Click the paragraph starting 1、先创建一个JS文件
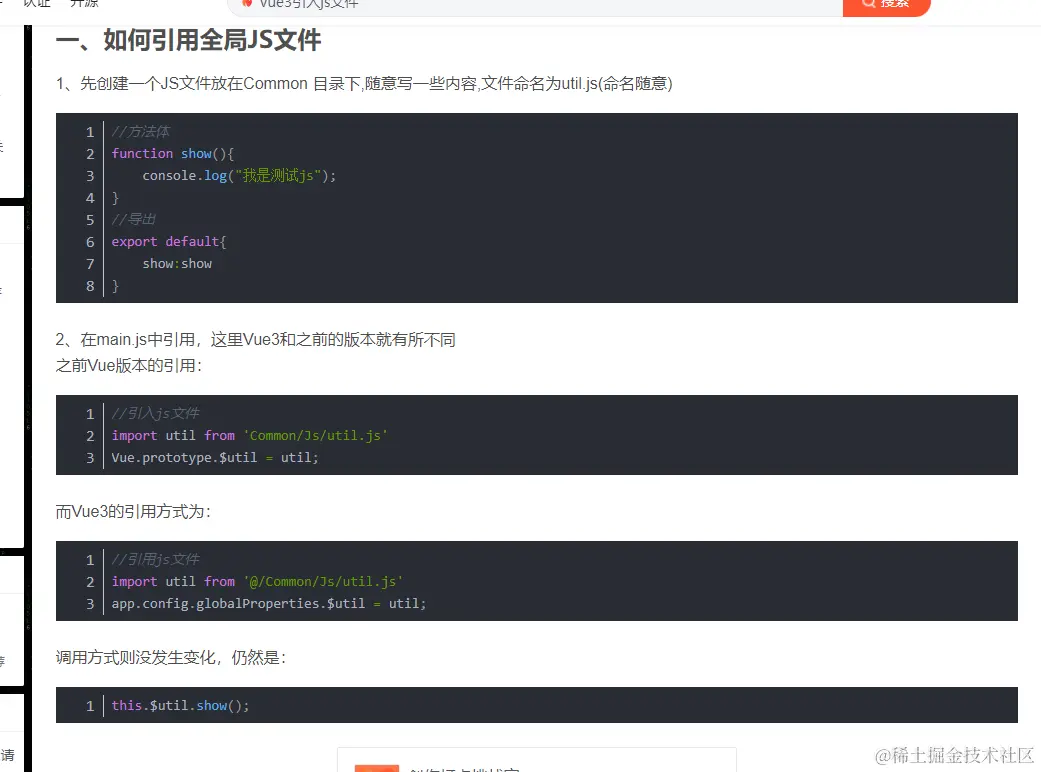The height and width of the screenshot is (772, 1041). [x=364, y=84]
